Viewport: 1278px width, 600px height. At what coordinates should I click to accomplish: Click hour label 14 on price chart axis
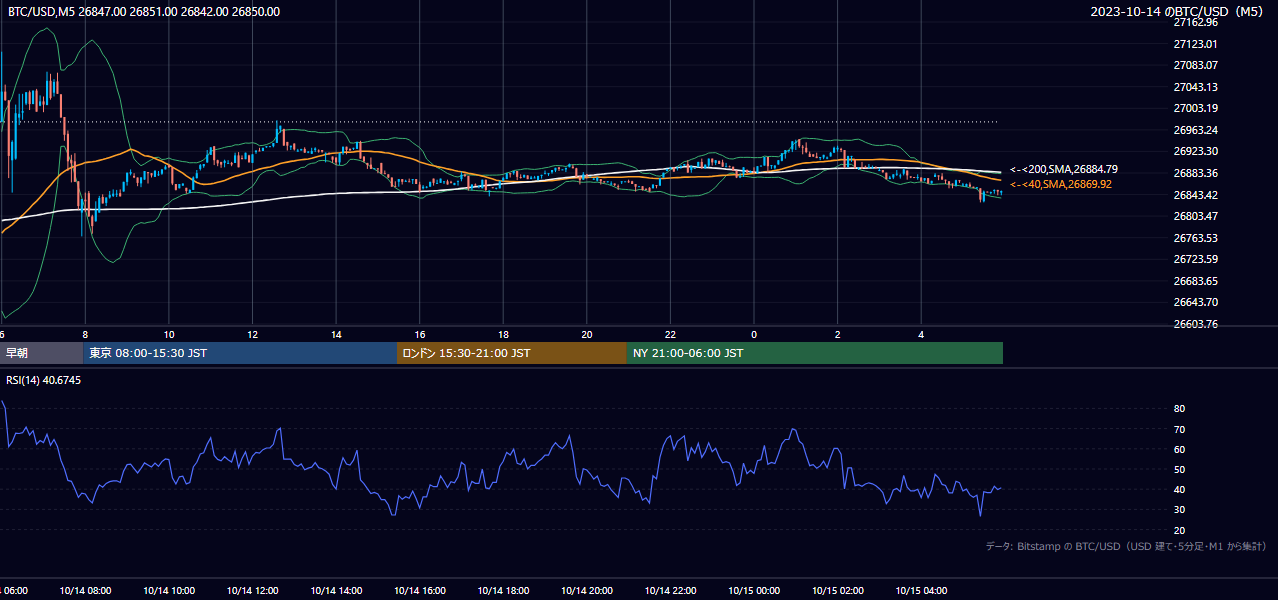336,334
